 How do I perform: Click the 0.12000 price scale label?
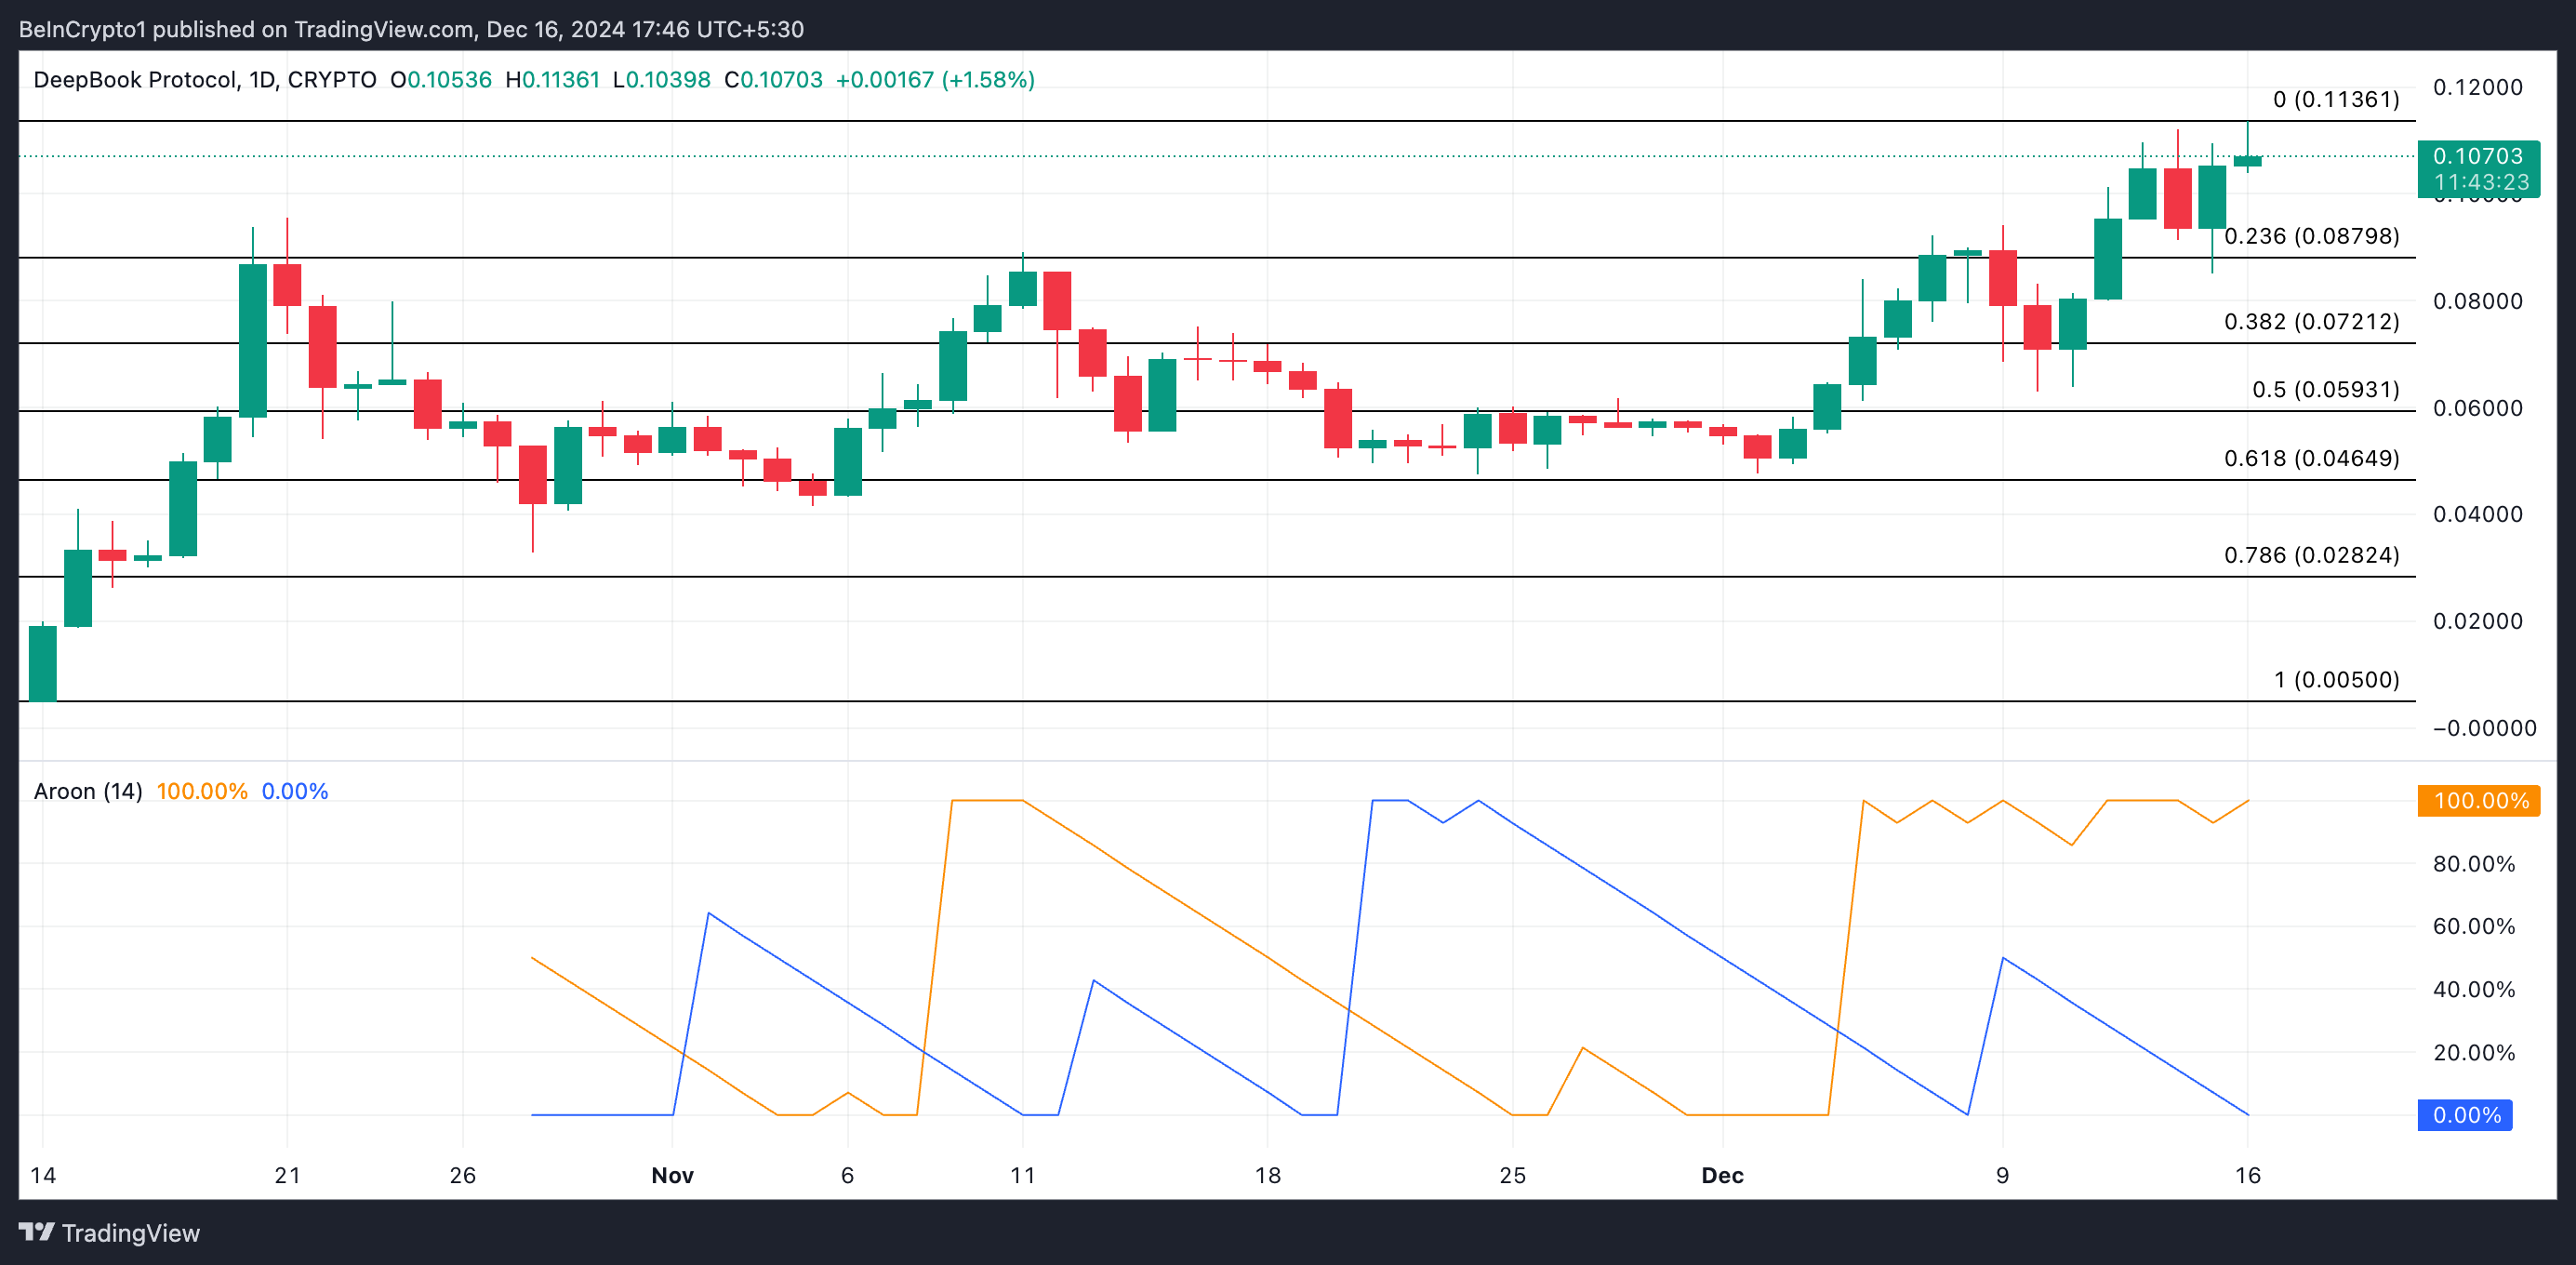(x=2477, y=88)
